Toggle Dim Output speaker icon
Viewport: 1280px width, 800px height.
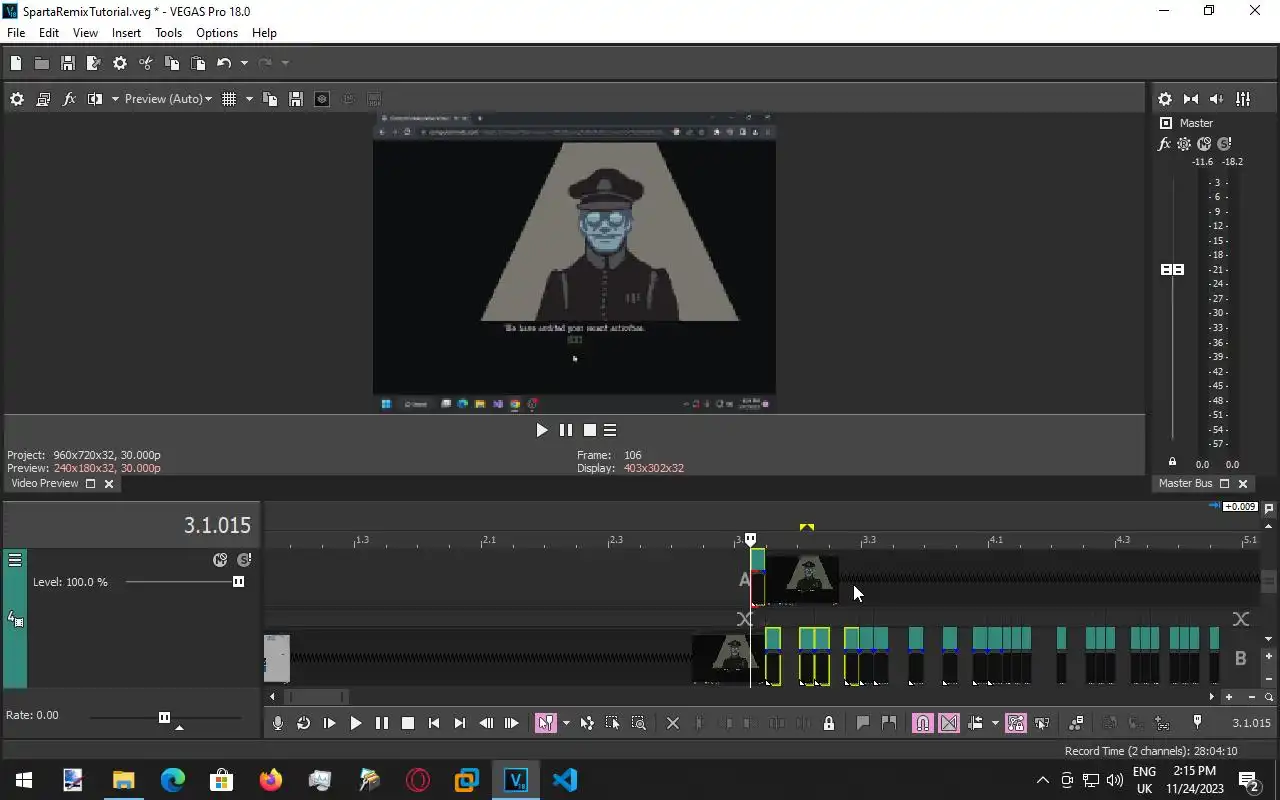(x=1217, y=99)
